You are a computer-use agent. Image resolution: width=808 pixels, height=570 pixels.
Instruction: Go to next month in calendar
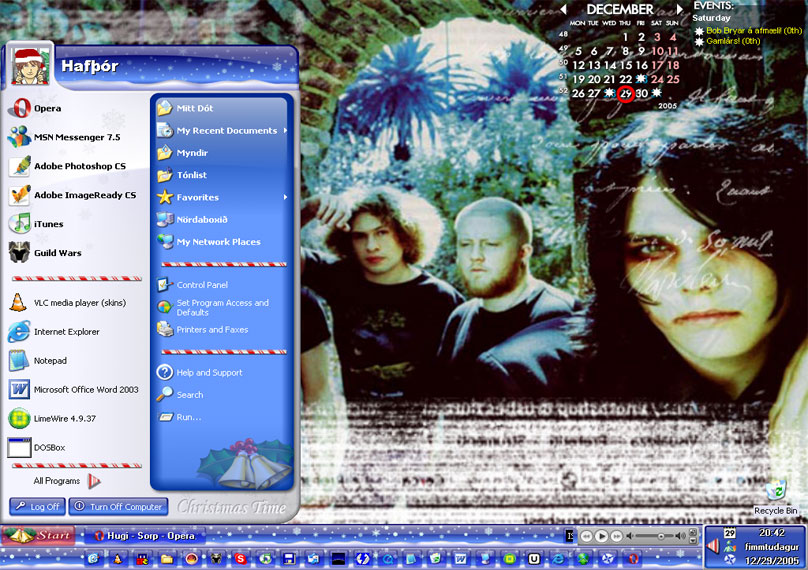(680, 9)
